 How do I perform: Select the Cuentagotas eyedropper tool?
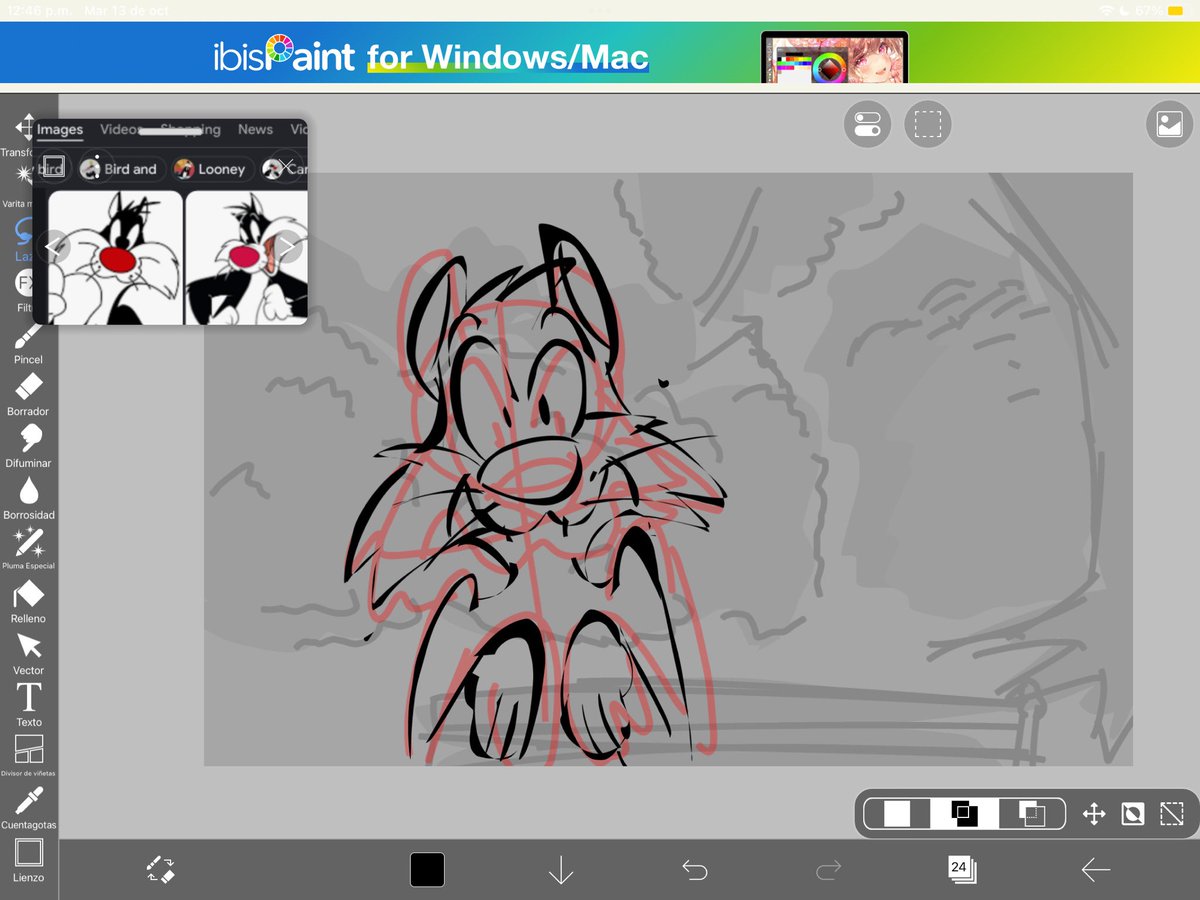(x=28, y=808)
